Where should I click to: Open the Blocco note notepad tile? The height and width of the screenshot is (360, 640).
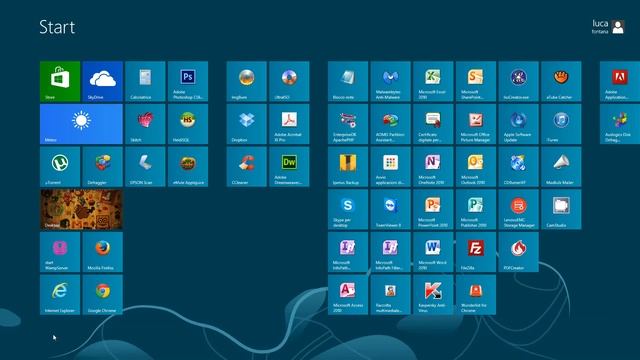[x=348, y=81]
